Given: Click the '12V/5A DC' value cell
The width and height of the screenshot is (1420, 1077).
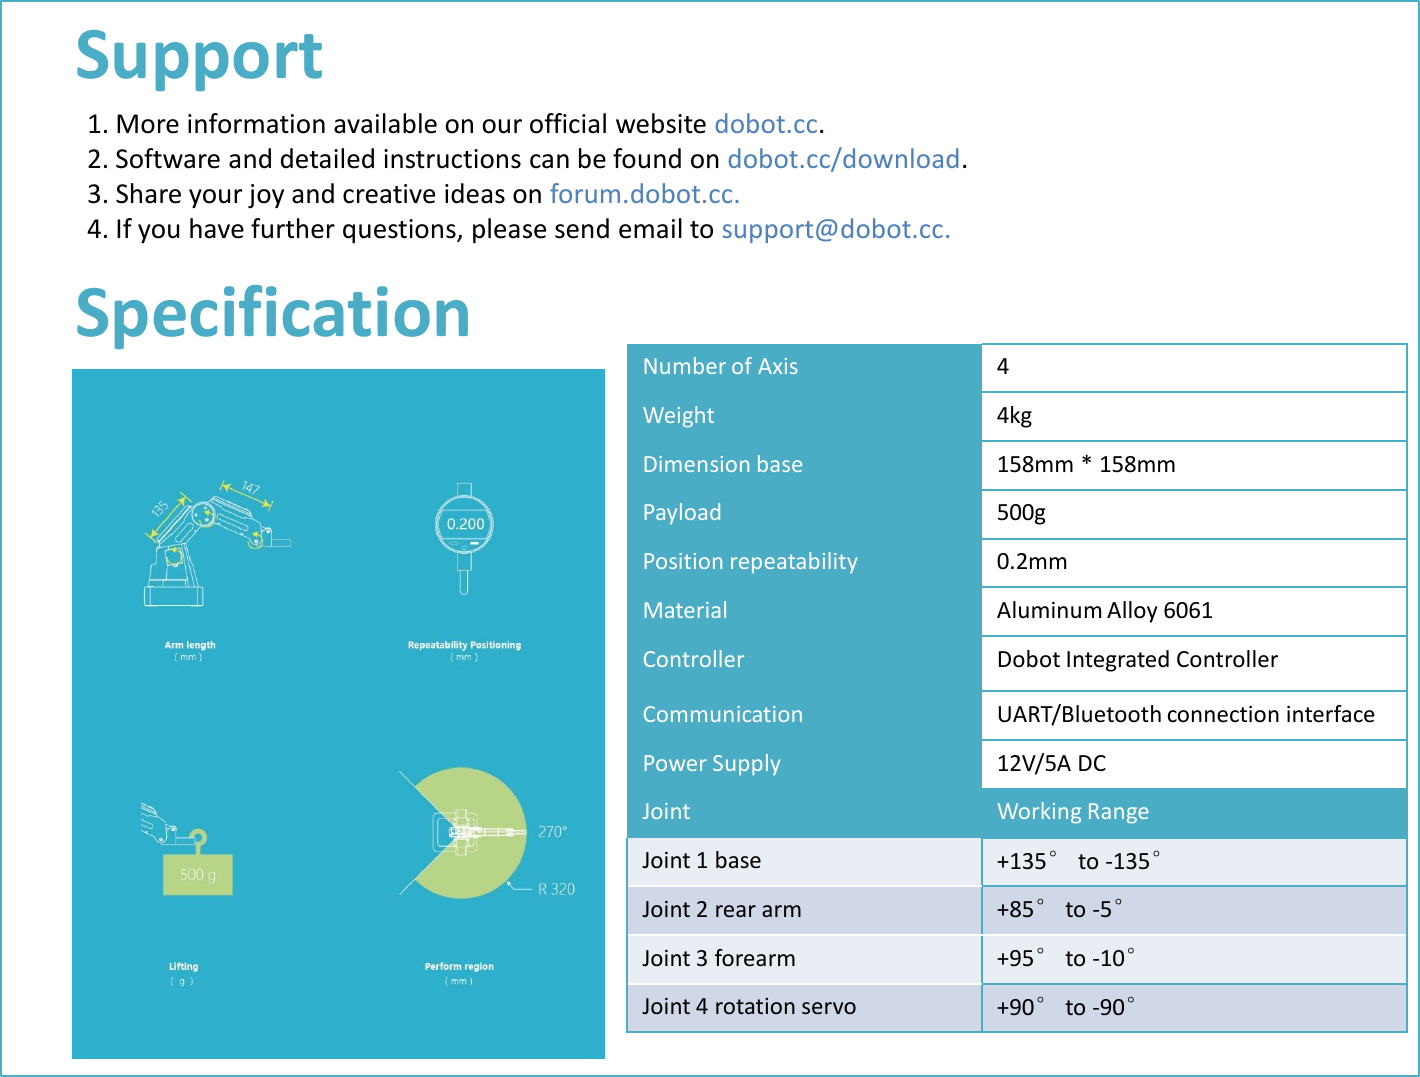Looking at the screenshot, I should (1194, 764).
